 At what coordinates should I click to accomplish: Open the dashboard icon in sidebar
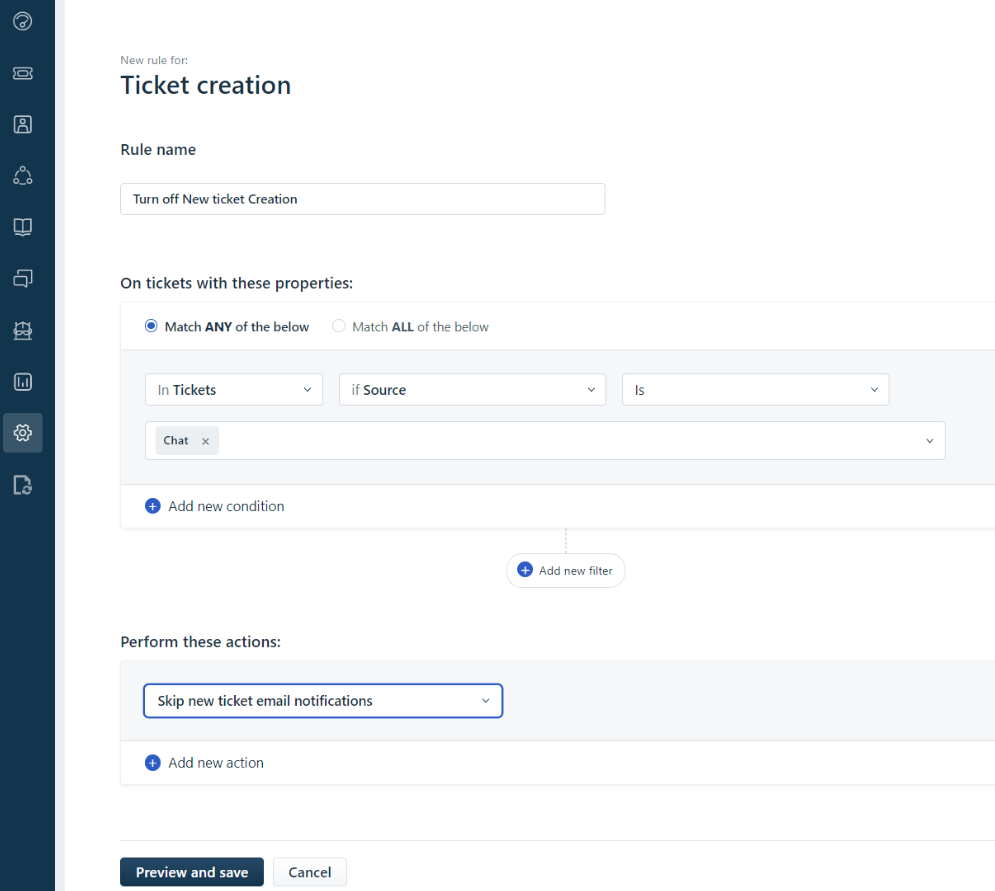point(22,20)
